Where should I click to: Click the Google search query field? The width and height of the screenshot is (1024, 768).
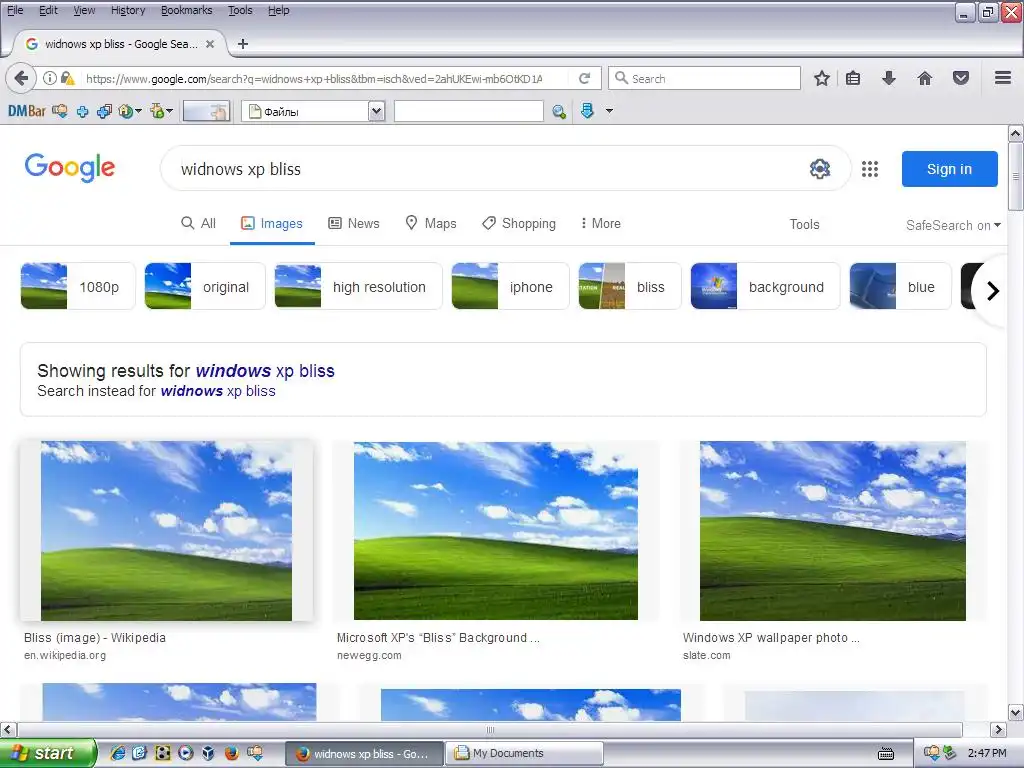pos(483,169)
